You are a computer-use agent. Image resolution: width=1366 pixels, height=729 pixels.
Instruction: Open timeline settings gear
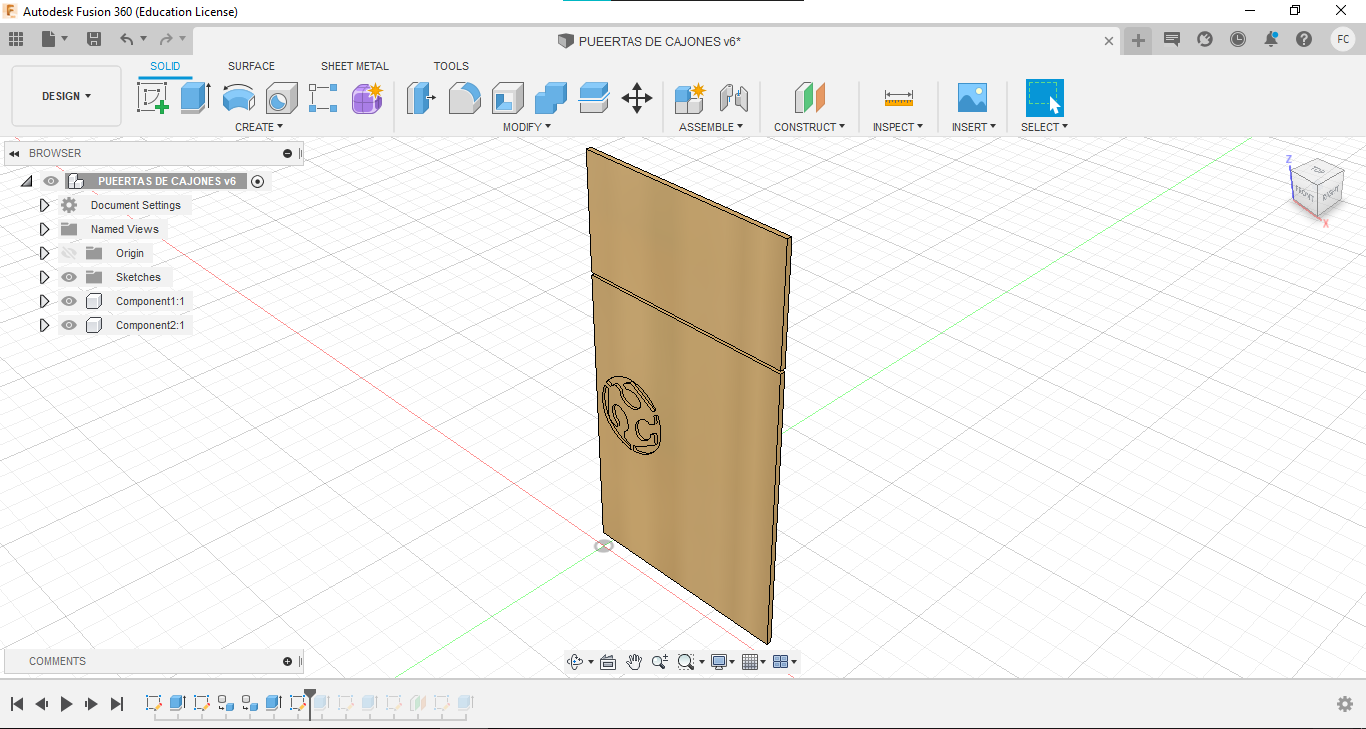(x=1345, y=704)
